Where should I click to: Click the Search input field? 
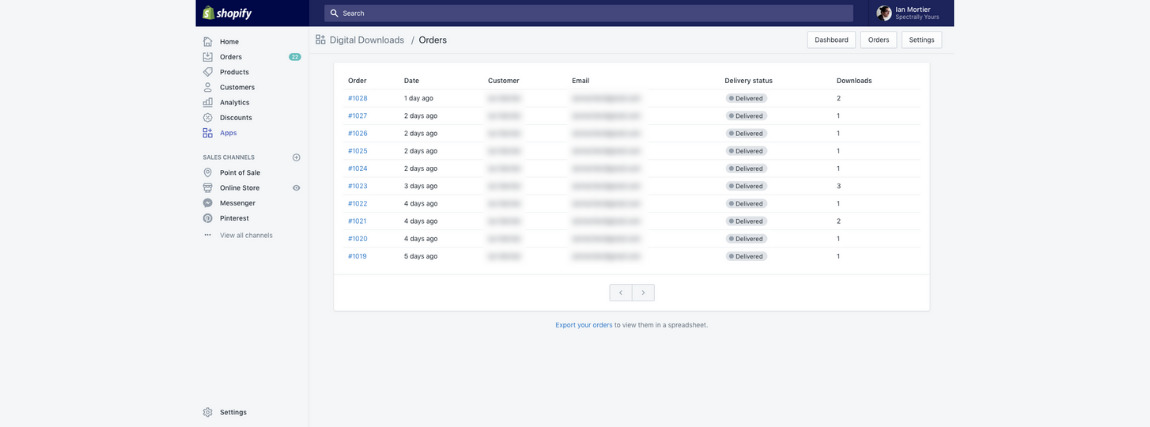590,13
